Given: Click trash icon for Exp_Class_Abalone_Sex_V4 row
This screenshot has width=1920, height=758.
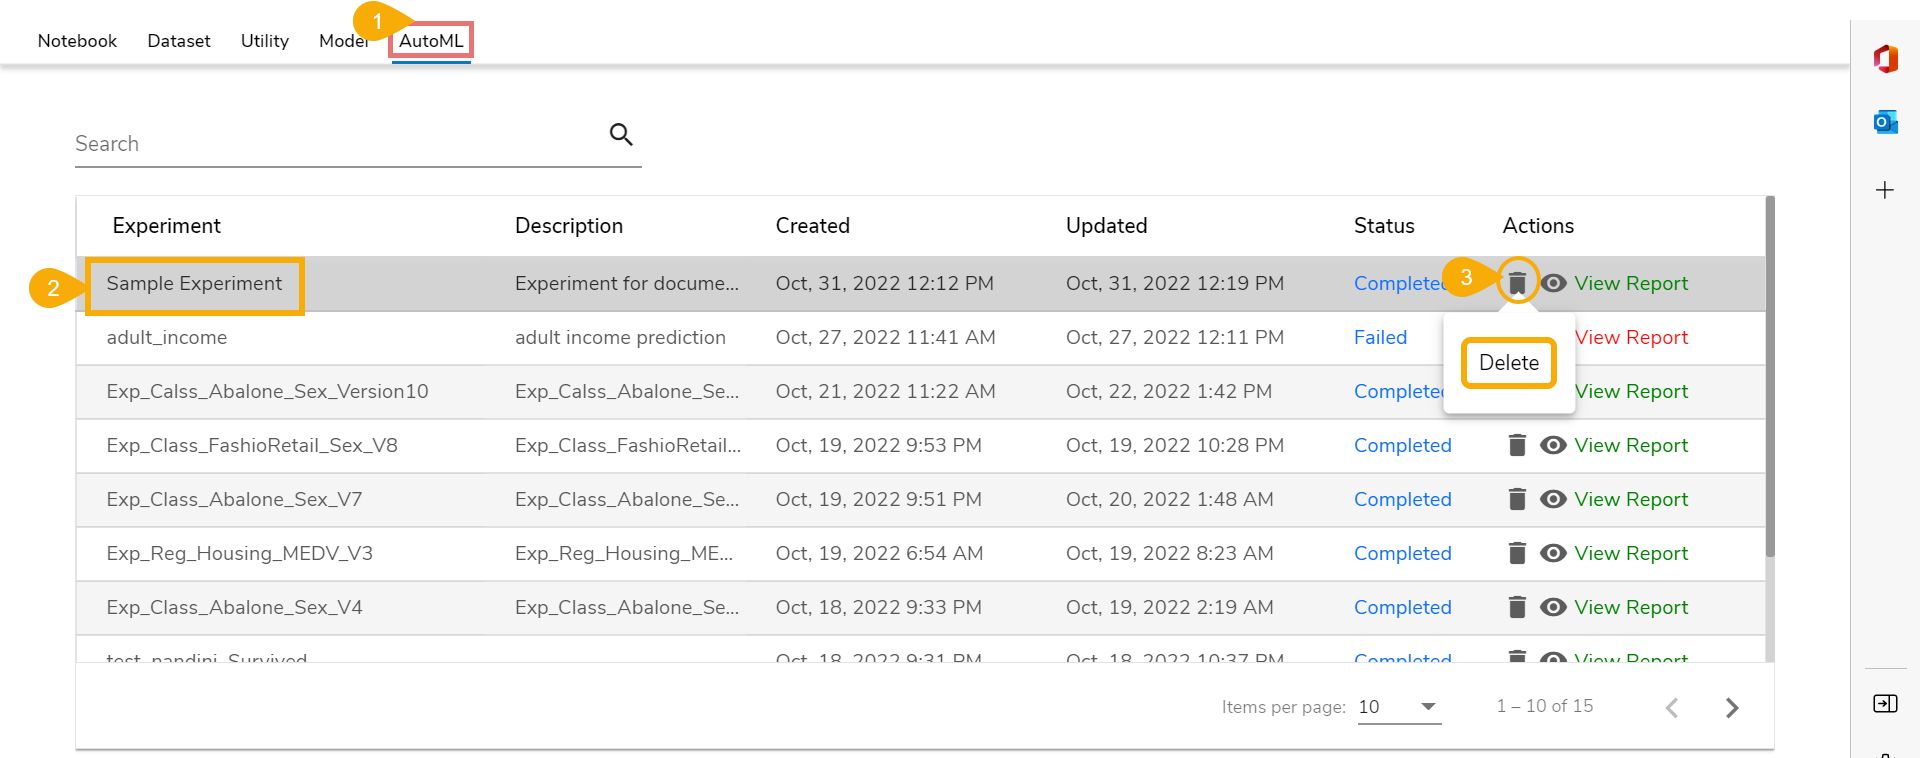Looking at the screenshot, I should (x=1517, y=607).
